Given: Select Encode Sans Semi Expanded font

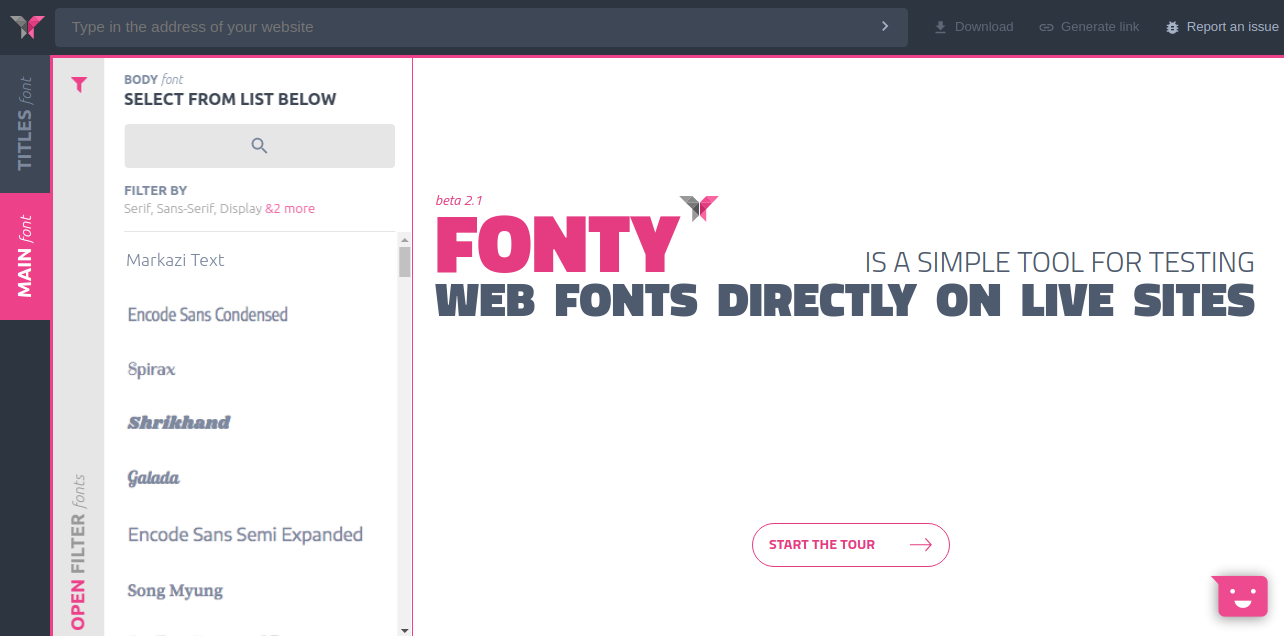Looking at the screenshot, I should point(245,535).
